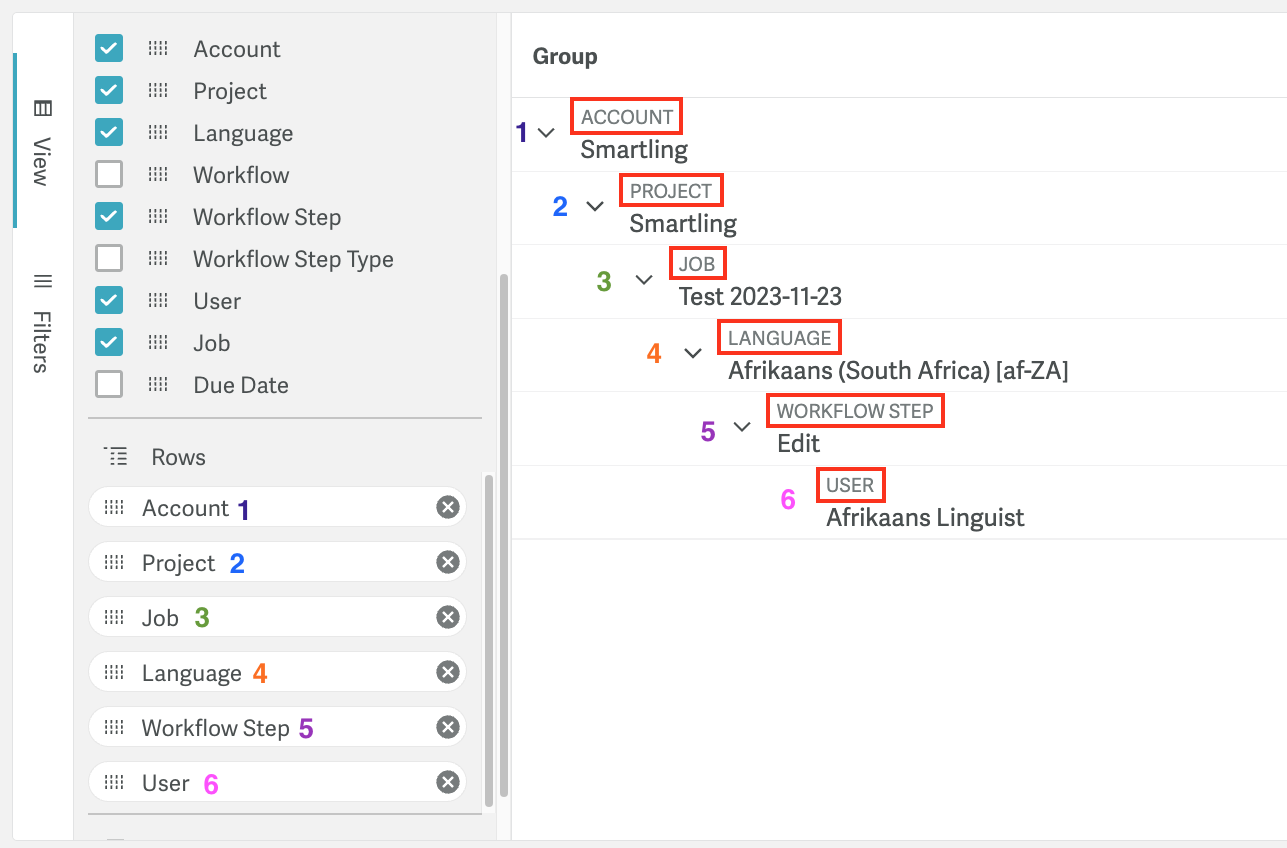The width and height of the screenshot is (1287, 848).
Task: Click grip icon beside Project column option
Action: click(158, 91)
